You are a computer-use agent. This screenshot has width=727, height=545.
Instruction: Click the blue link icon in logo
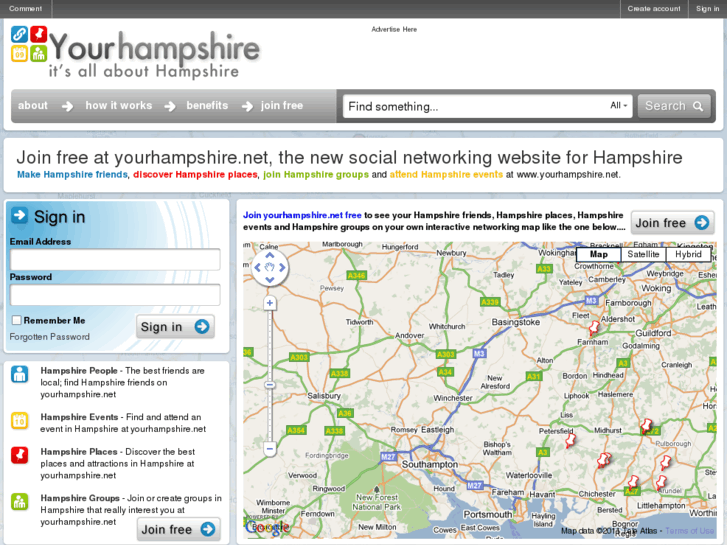pos(19,34)
